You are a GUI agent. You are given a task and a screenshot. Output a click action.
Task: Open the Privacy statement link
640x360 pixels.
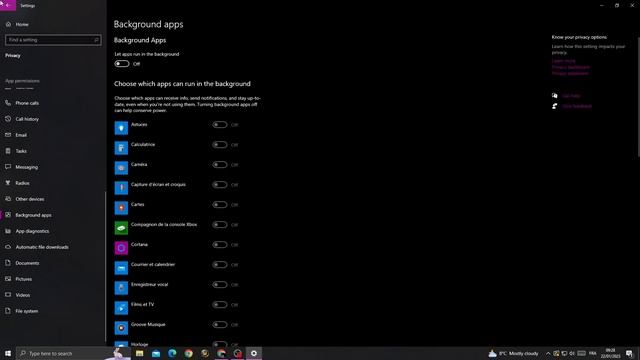tap(570, 73)
